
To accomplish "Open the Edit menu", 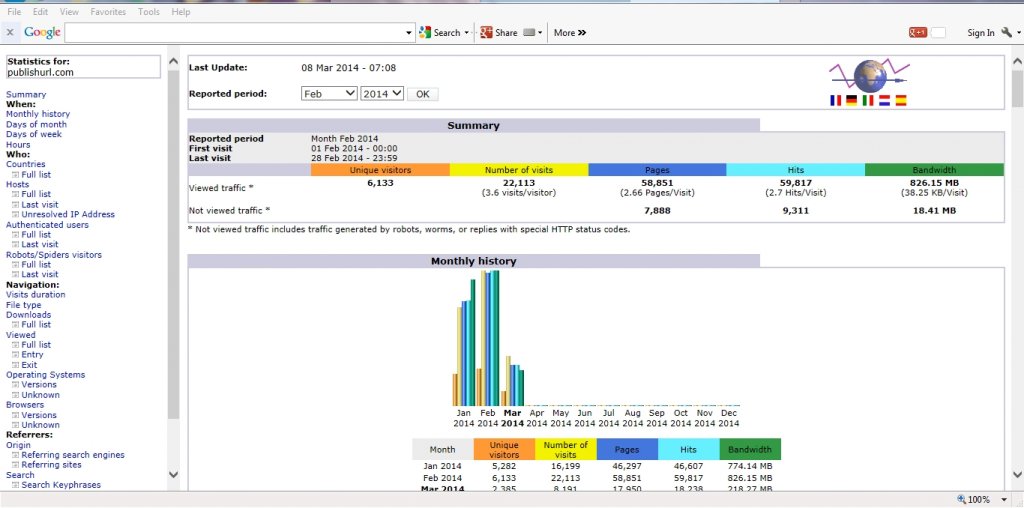I will point(40,12).
